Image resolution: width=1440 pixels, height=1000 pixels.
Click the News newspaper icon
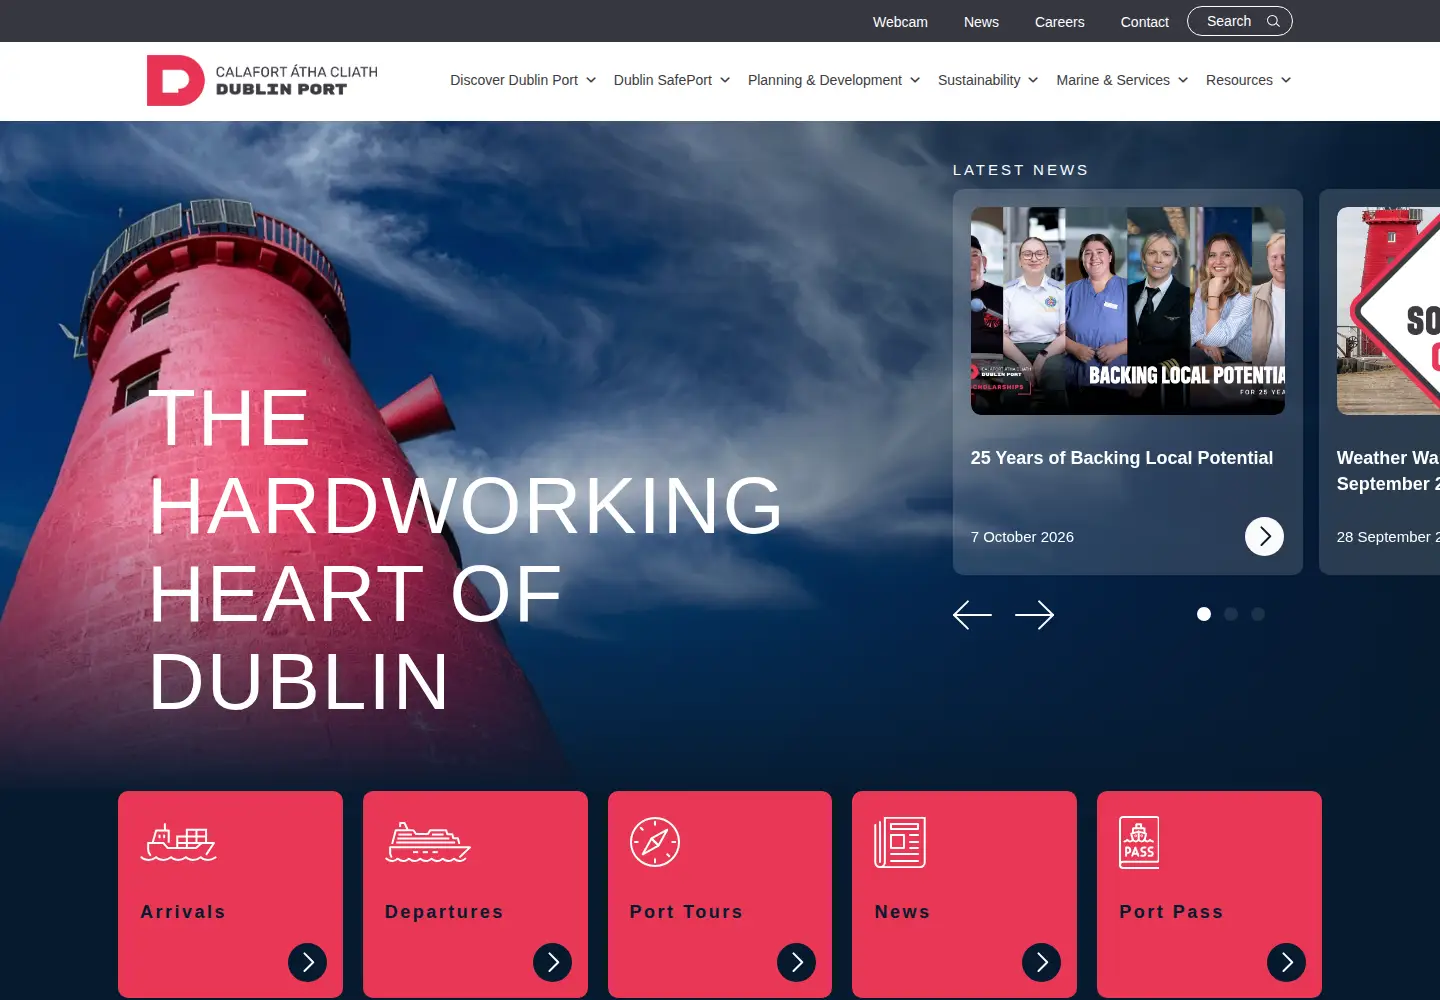[900, 842]
